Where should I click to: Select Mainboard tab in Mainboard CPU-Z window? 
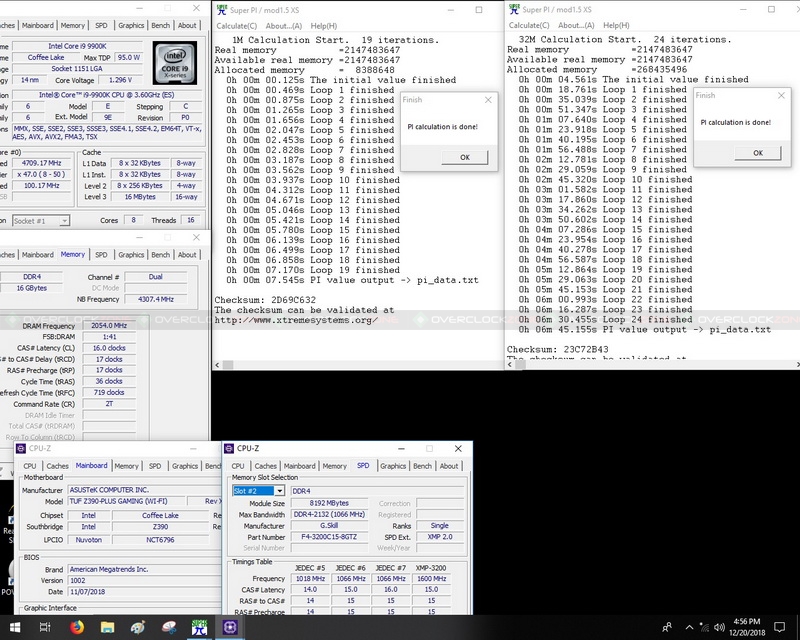pos(91,465)
